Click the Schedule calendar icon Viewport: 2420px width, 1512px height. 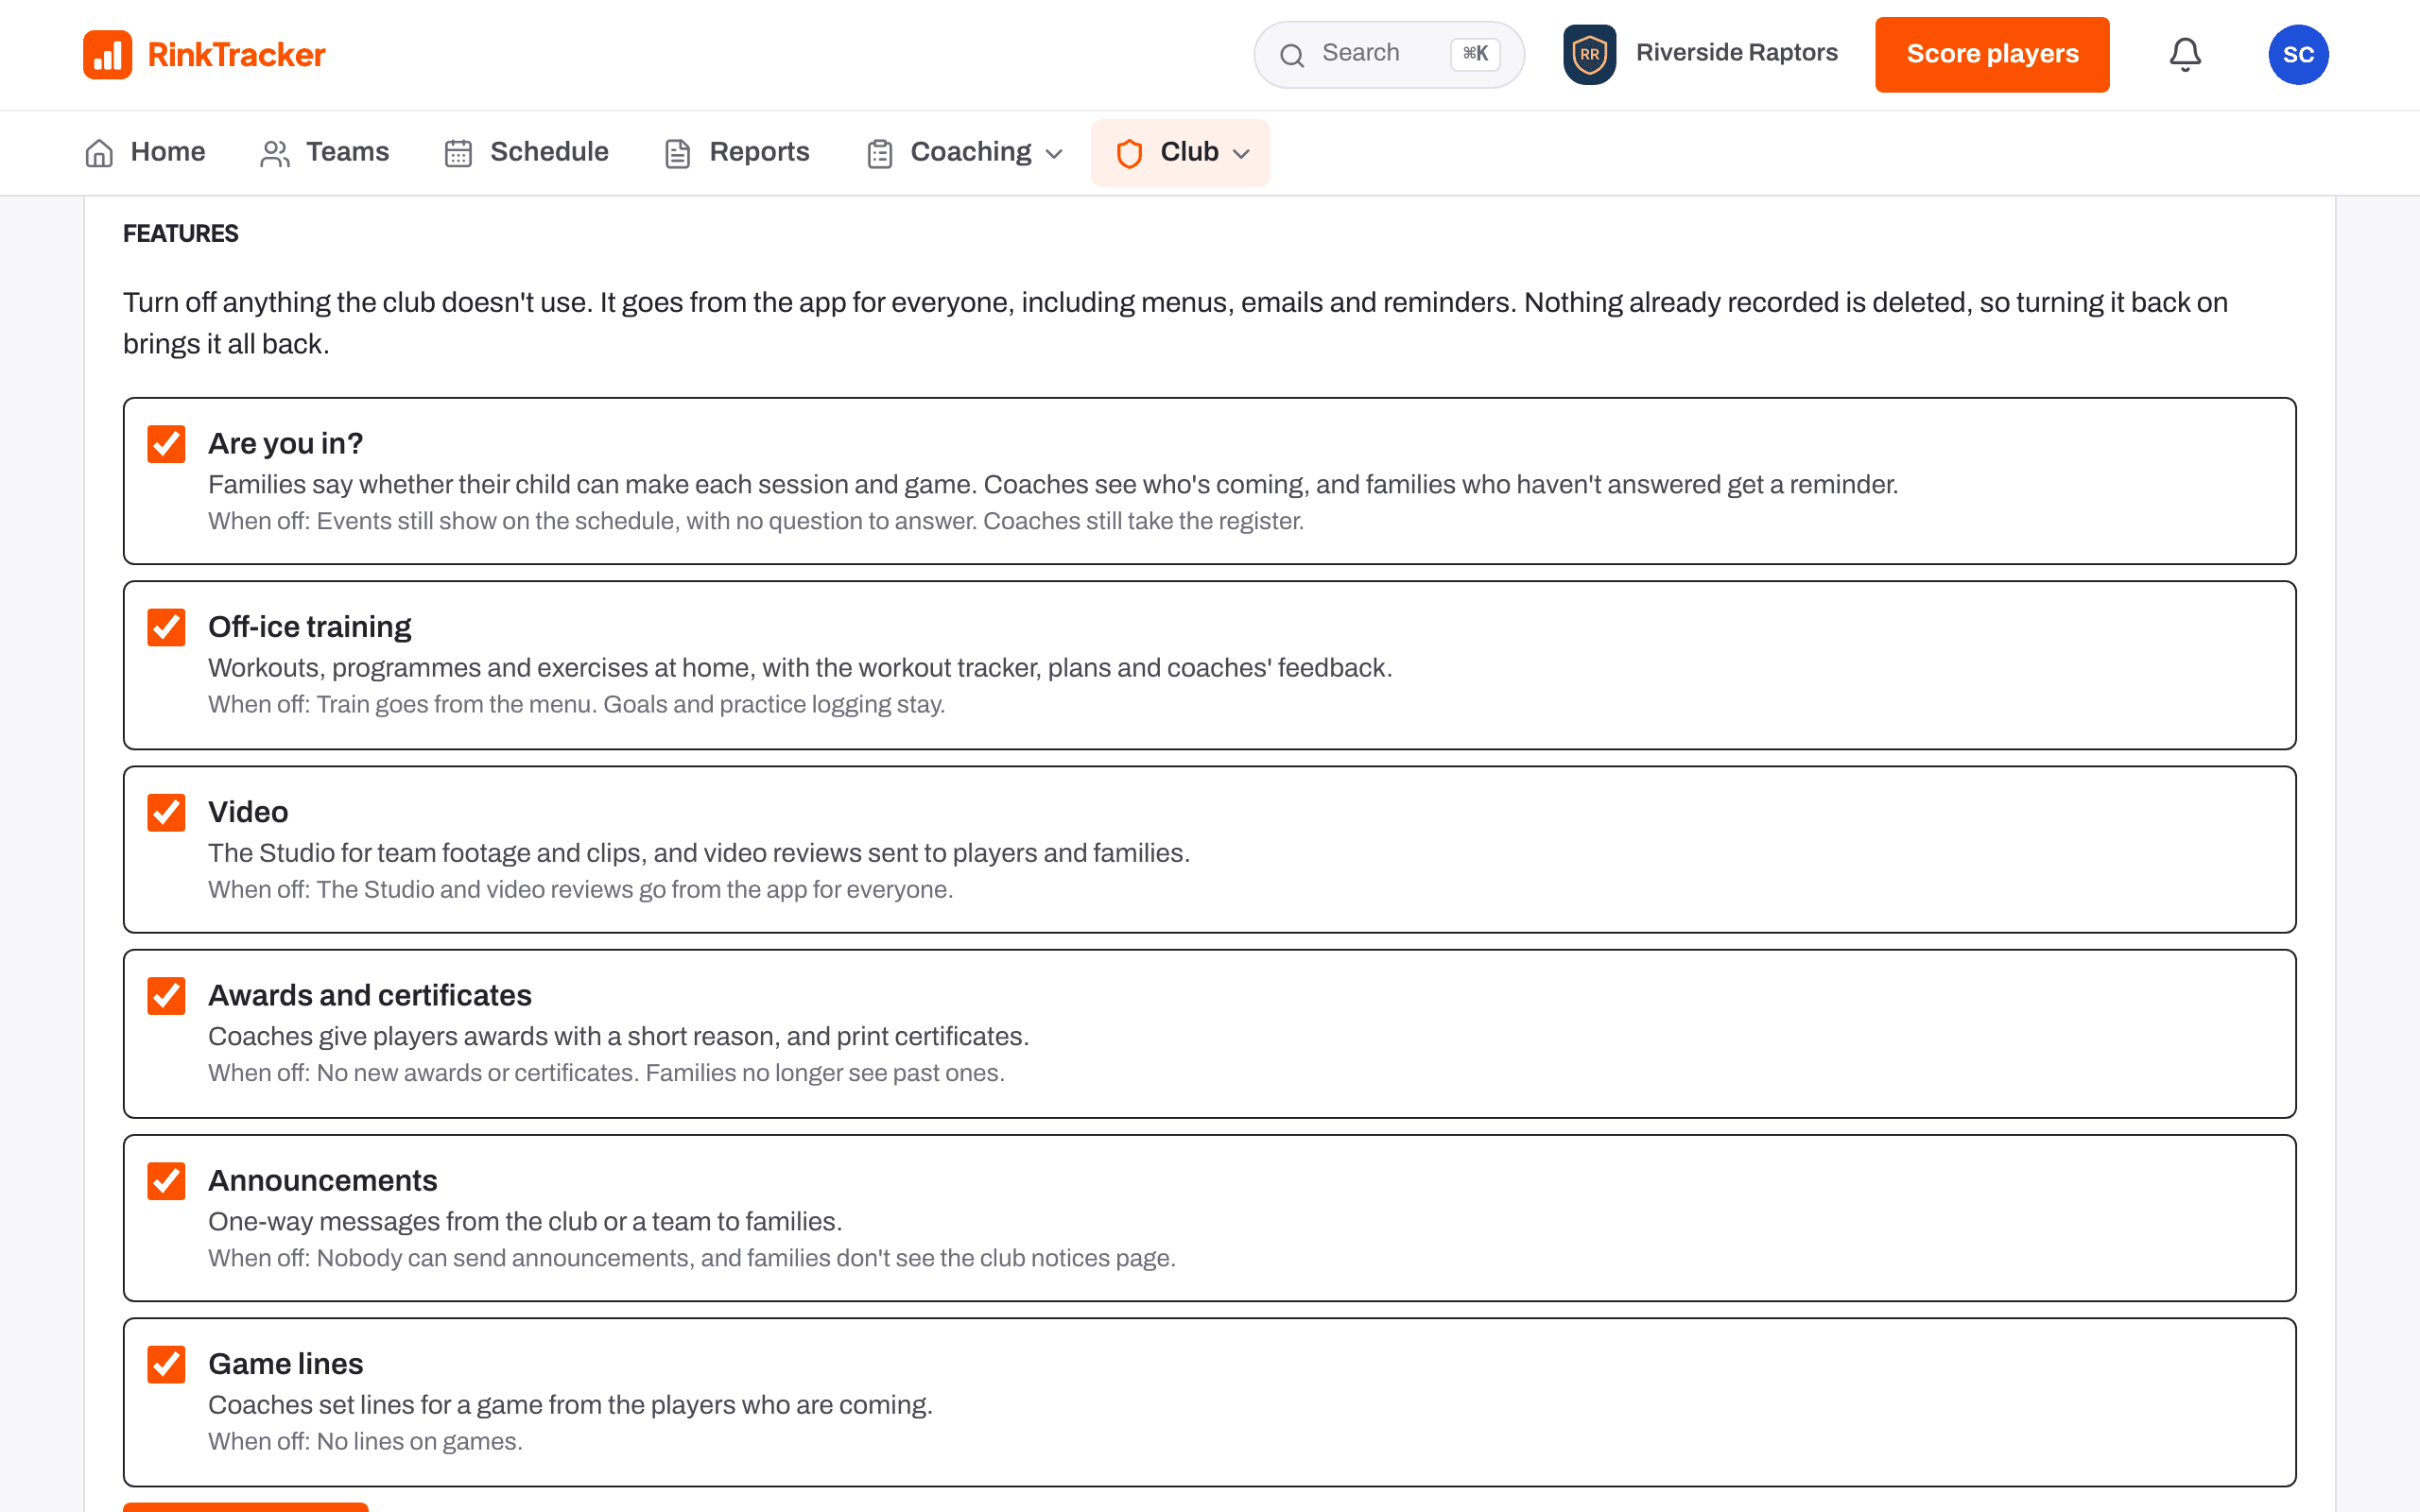[x=458, y=153]
